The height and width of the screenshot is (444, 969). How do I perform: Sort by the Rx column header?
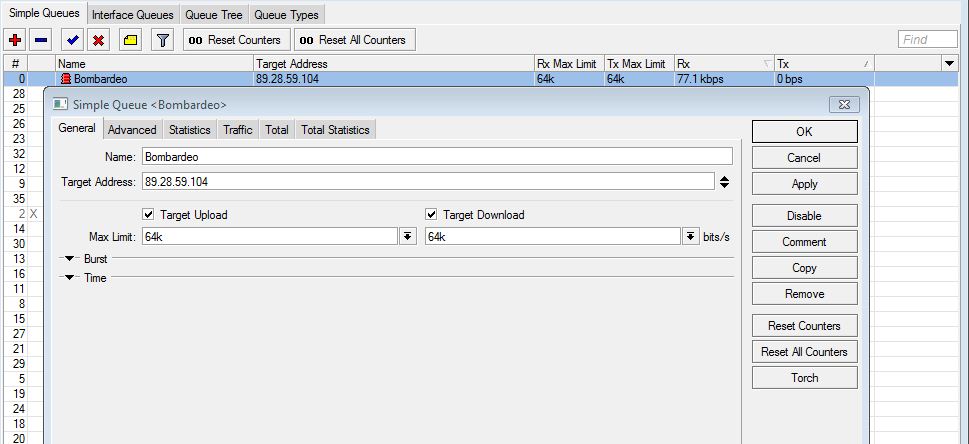coord(724,64)
